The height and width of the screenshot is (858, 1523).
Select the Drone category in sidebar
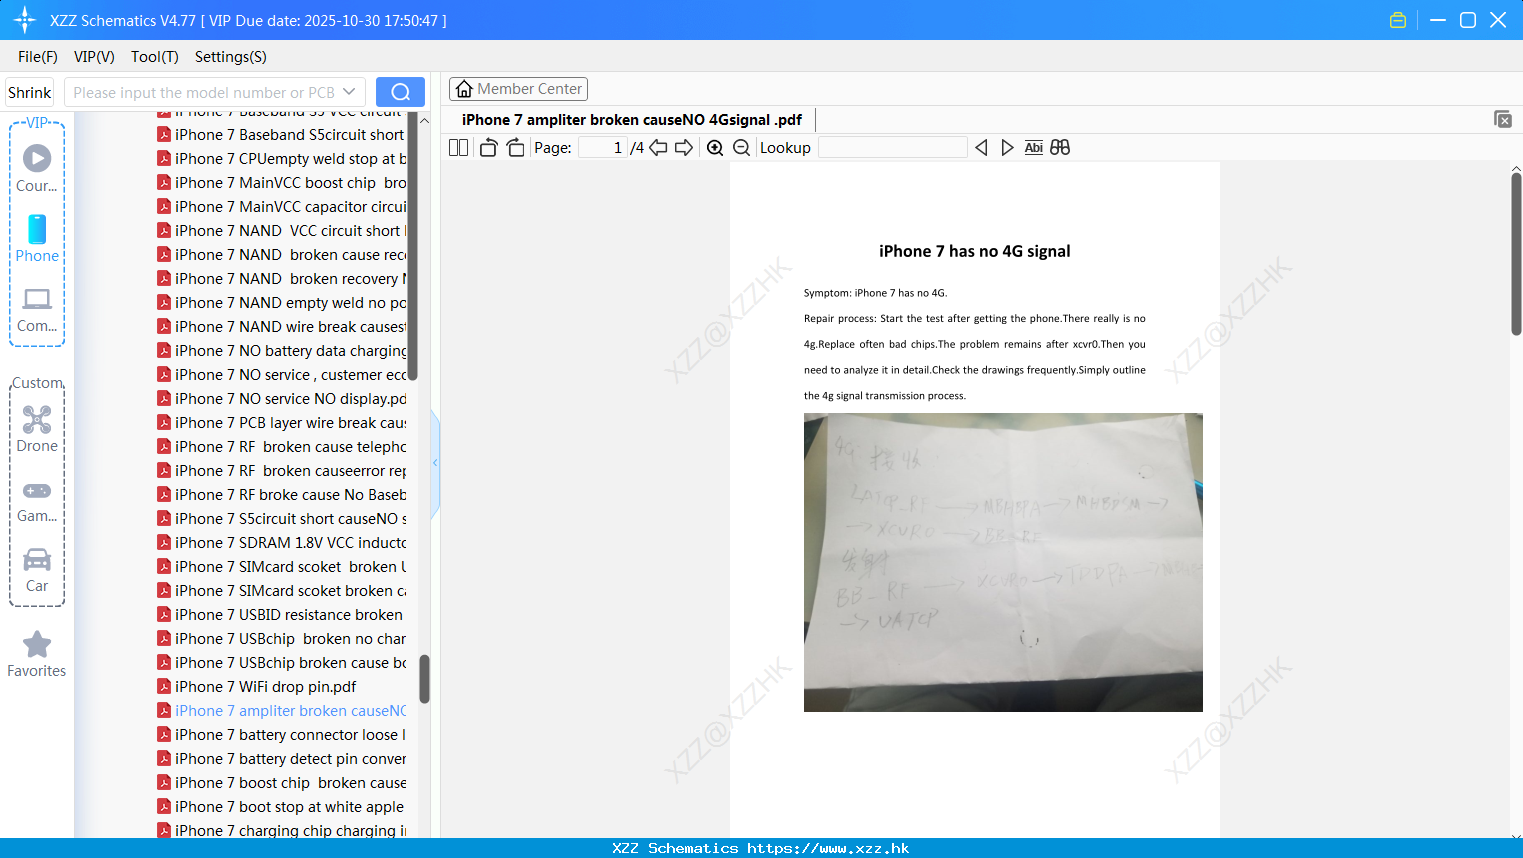pos(37,429)
